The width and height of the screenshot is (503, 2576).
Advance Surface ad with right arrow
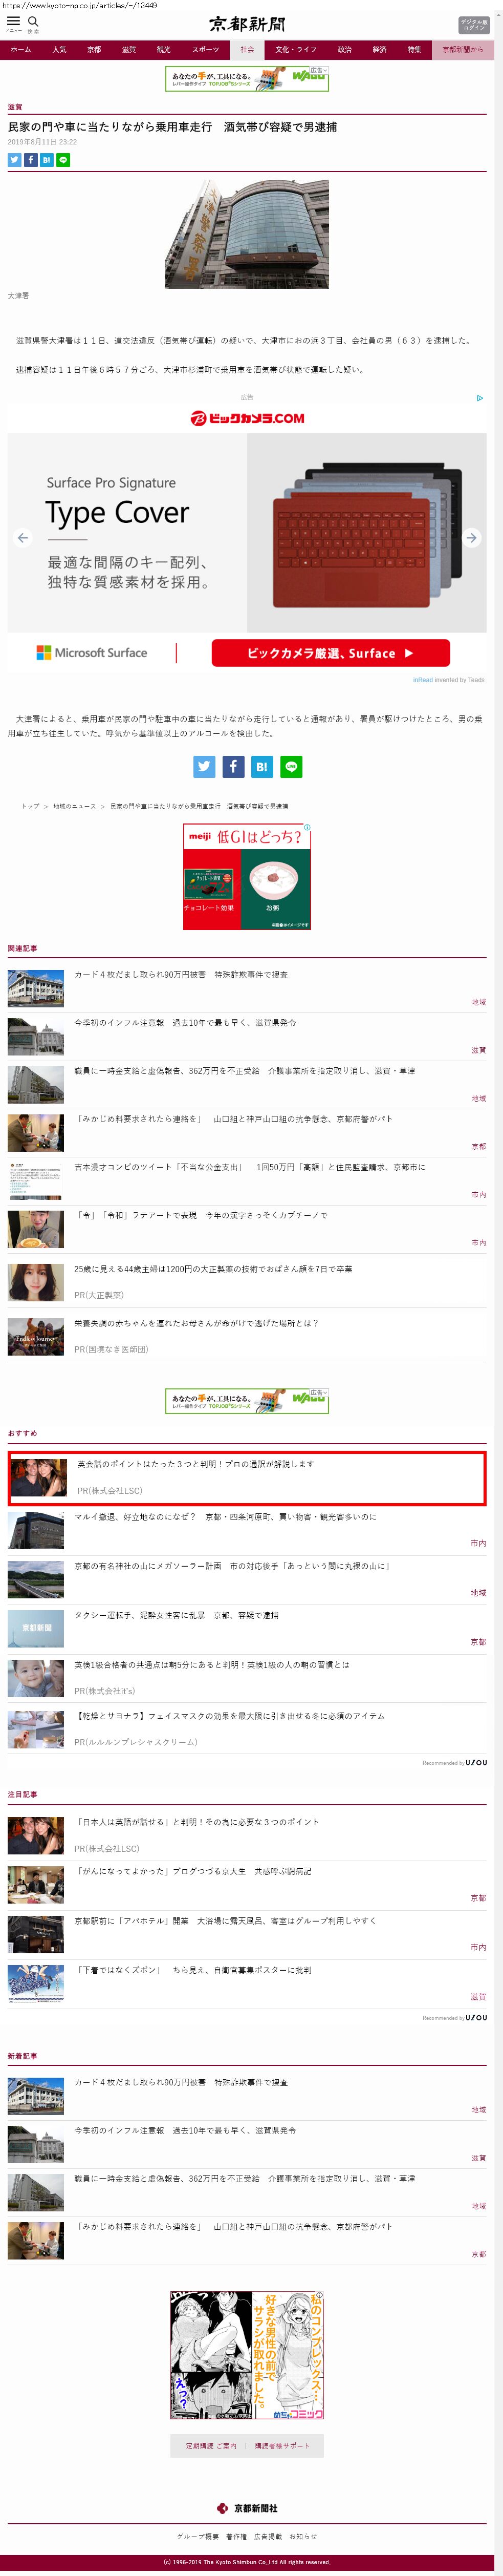tap(471, 538)
